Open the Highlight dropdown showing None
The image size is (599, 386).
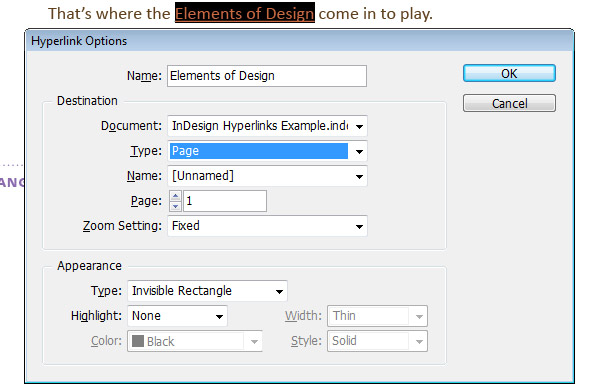click(x=177, y=316)
